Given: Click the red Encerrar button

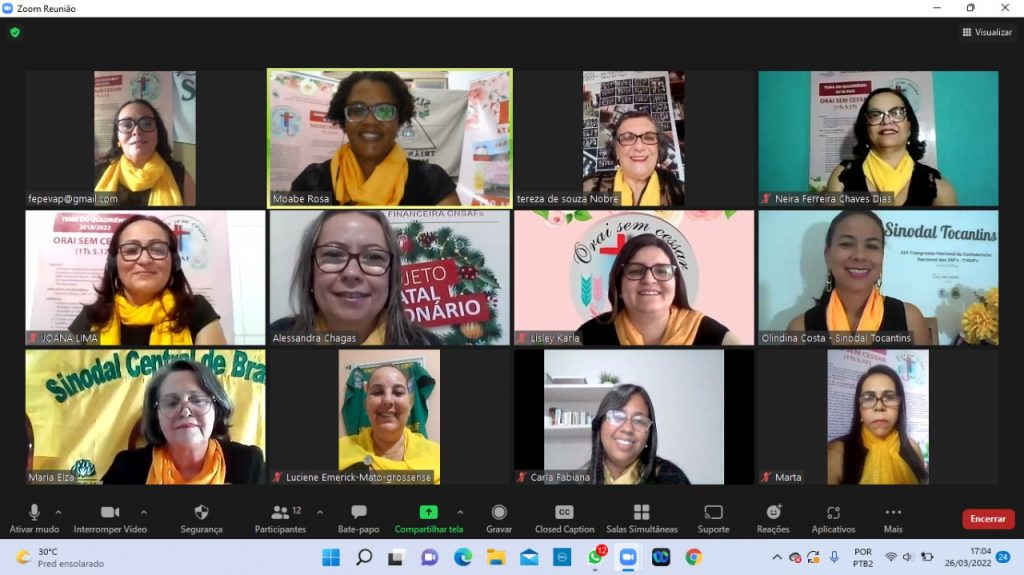Looking at the screenshot, I should [x=988, y=519].
